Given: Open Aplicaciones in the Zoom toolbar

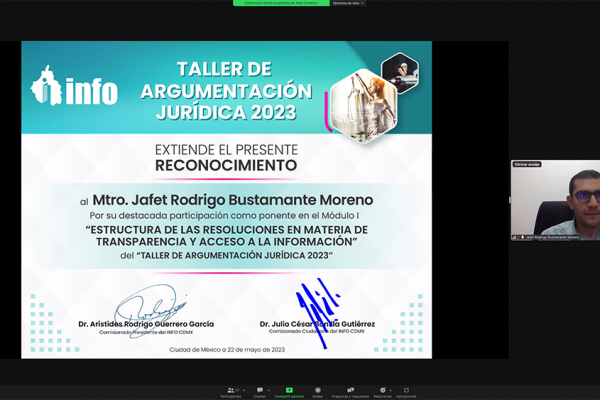Looking at the screenshot, I should tap(406, 392).
